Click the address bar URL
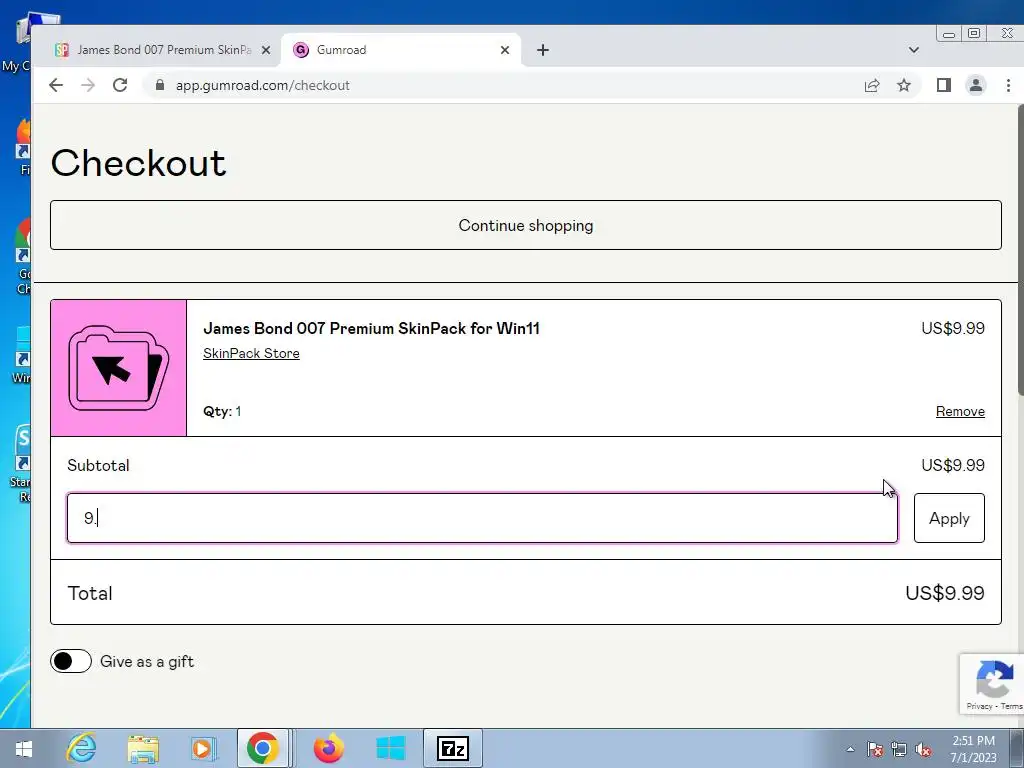1024x768 pixels. coord(263,85)
